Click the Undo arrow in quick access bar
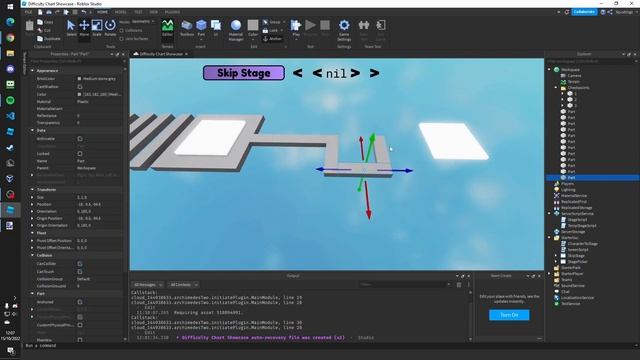 [84, 12]
